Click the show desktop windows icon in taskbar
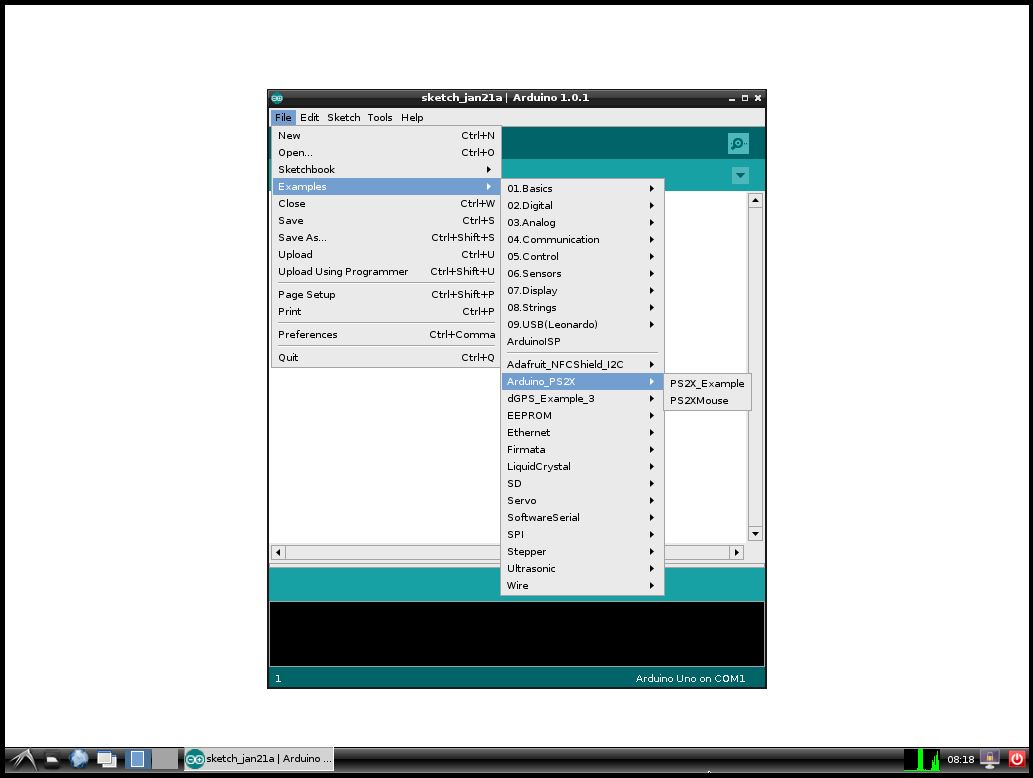The image size is (1033, 778). point(106,759)
